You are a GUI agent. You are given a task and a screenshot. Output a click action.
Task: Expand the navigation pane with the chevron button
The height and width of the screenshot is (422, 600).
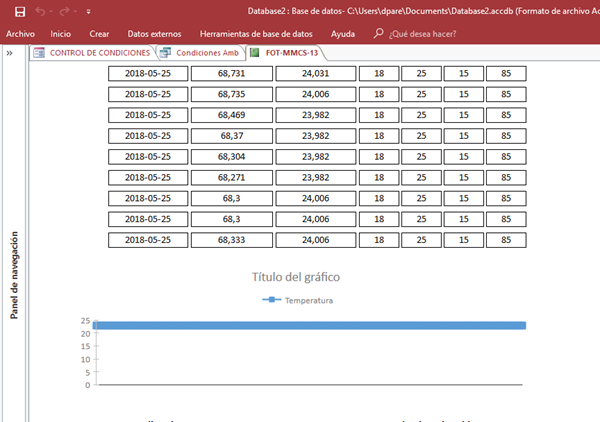10,53
